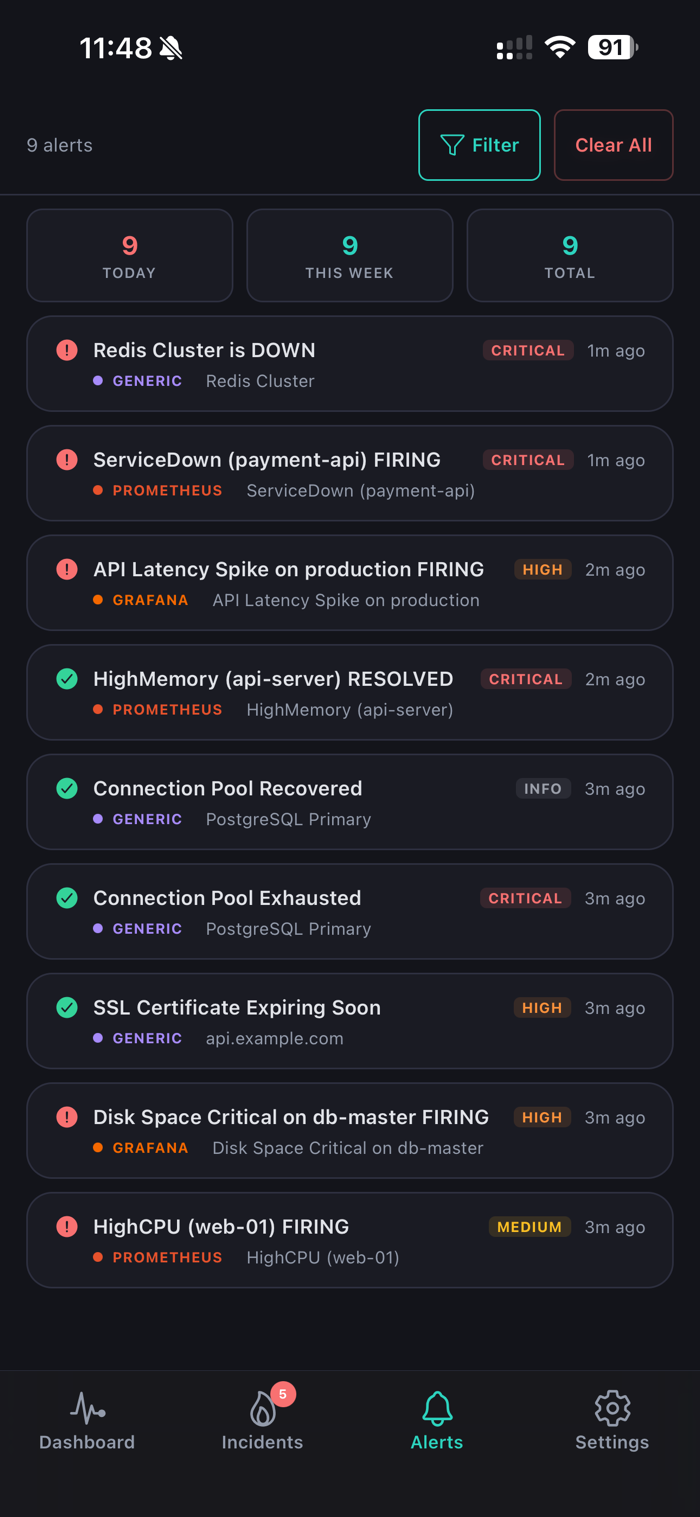This screenshot has height=1517, width=700.
Task: Open Disk Space Critical on db-master alert
Action: 290,1117
